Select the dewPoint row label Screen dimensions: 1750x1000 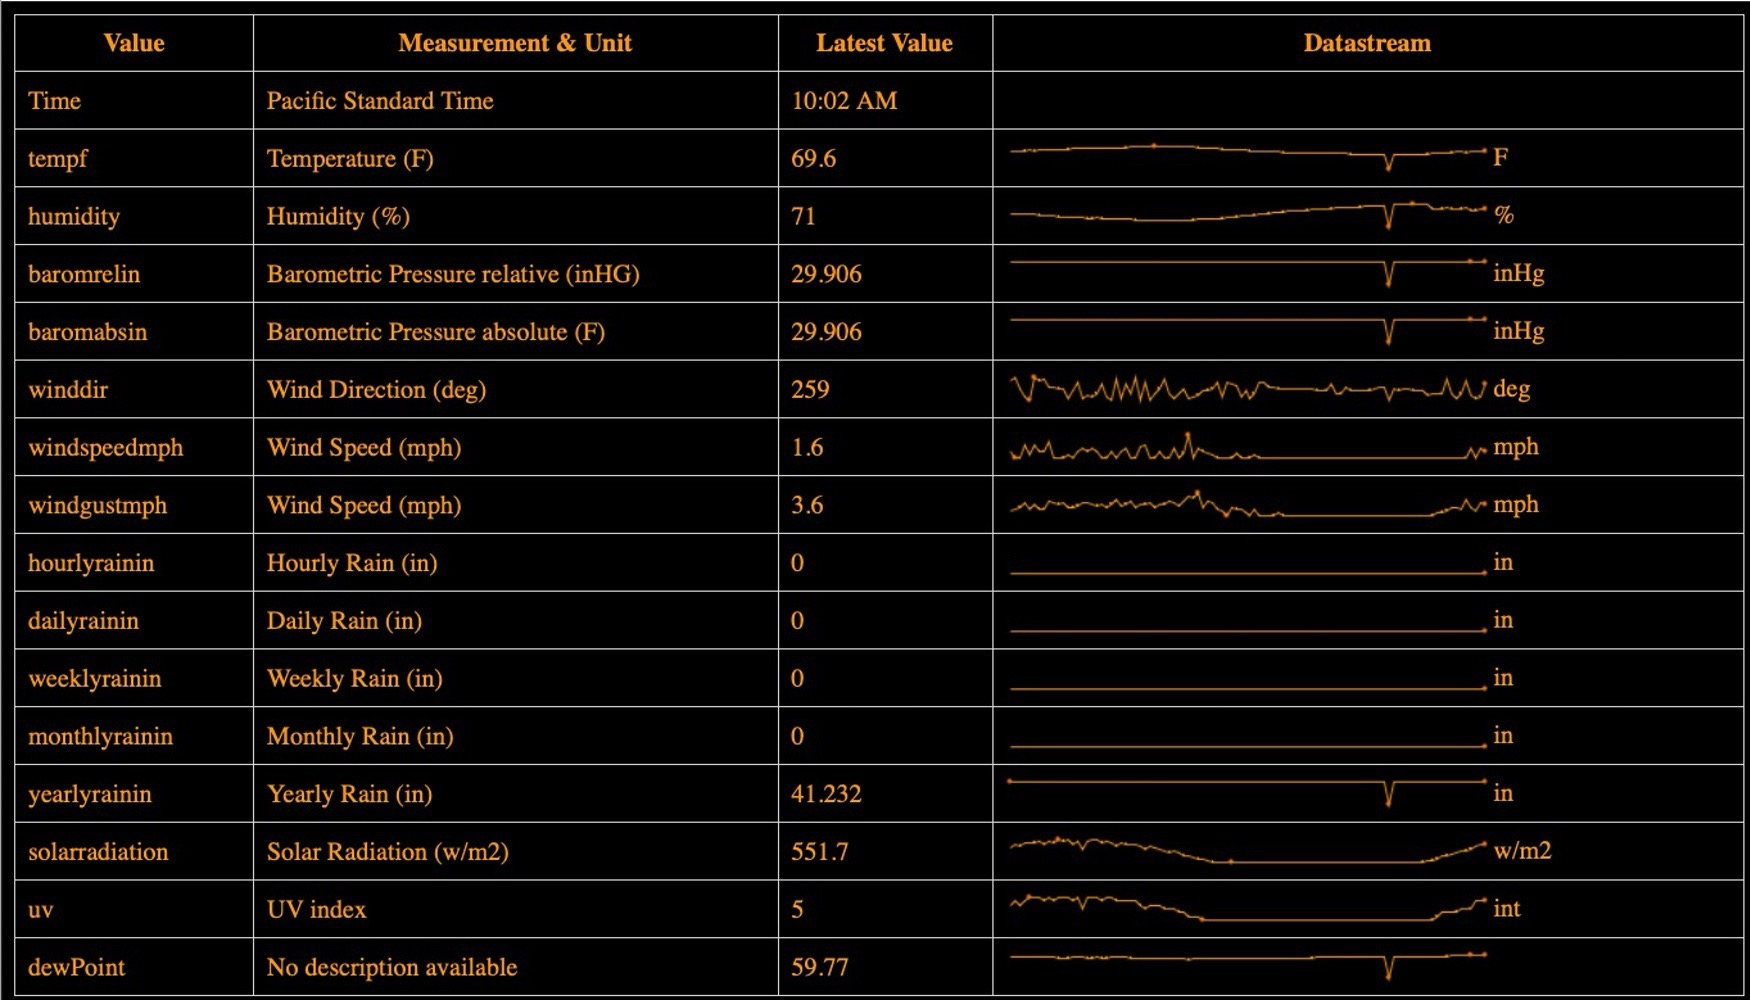[76, 968]
